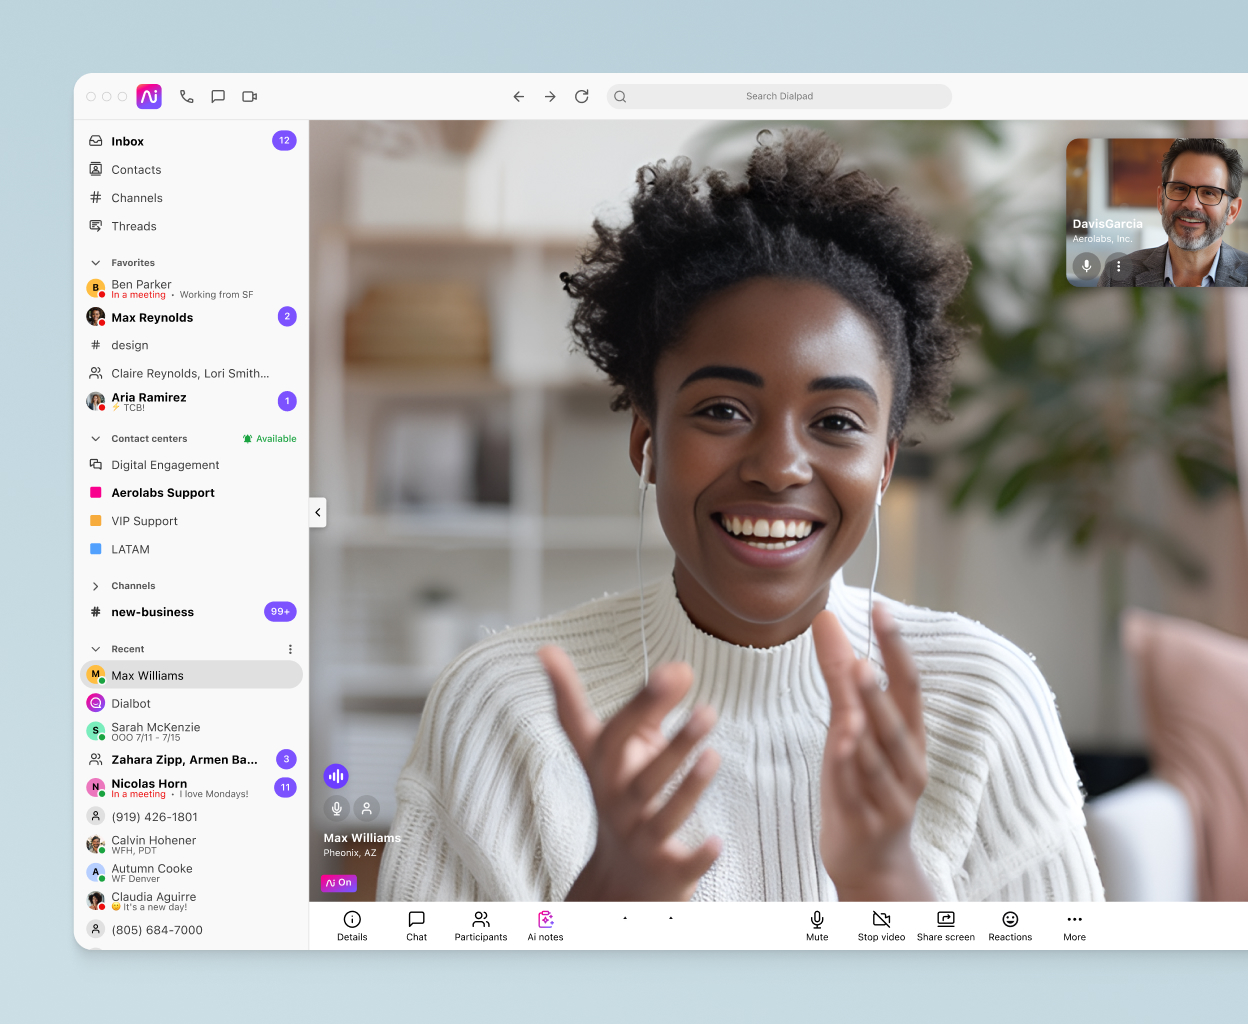Collapse the Recent section in the sidebar
1248x1024 pixels.
(x=95, y=648)
